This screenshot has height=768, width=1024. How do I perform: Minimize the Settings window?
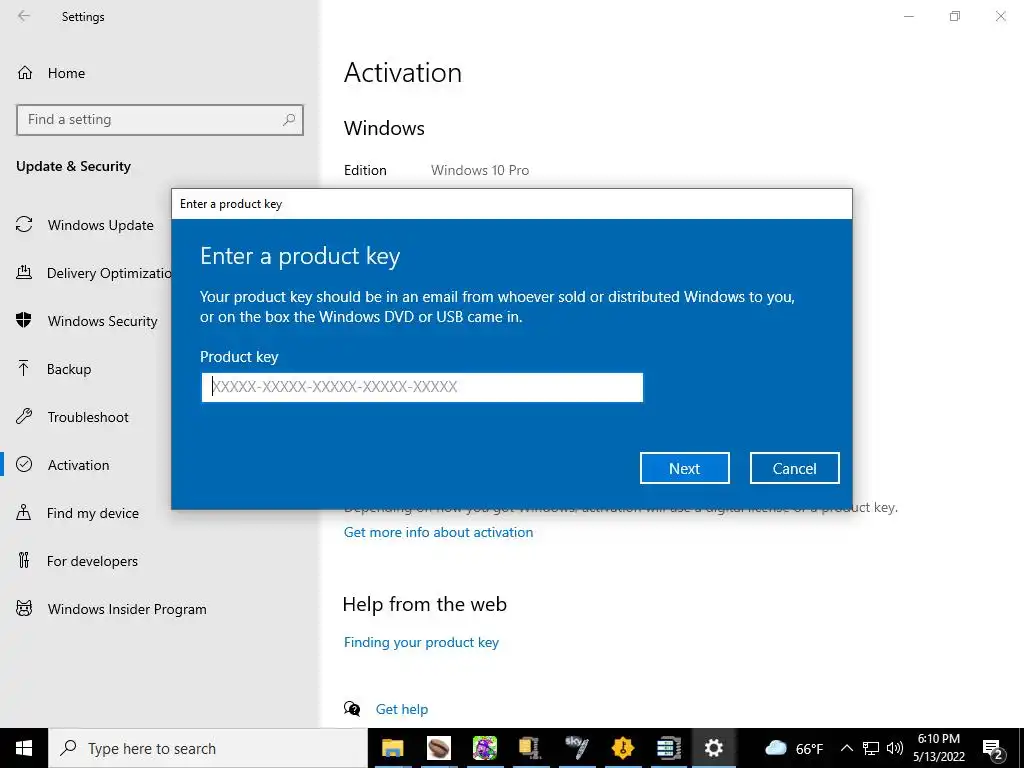coord(908,16)
